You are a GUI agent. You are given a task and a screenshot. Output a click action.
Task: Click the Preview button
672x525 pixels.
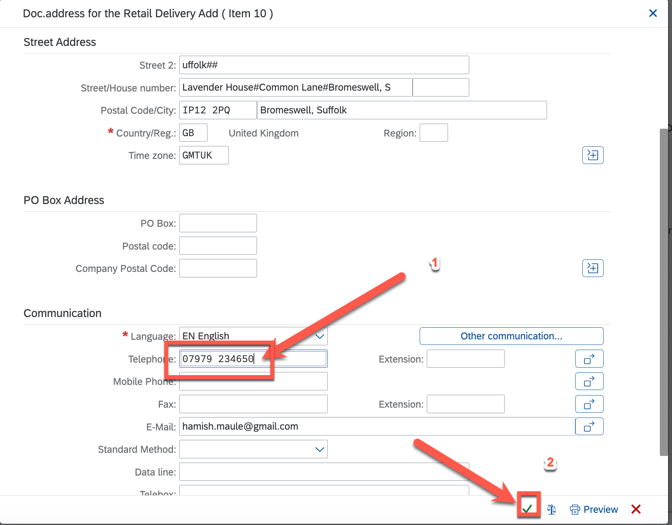point(593,509)
